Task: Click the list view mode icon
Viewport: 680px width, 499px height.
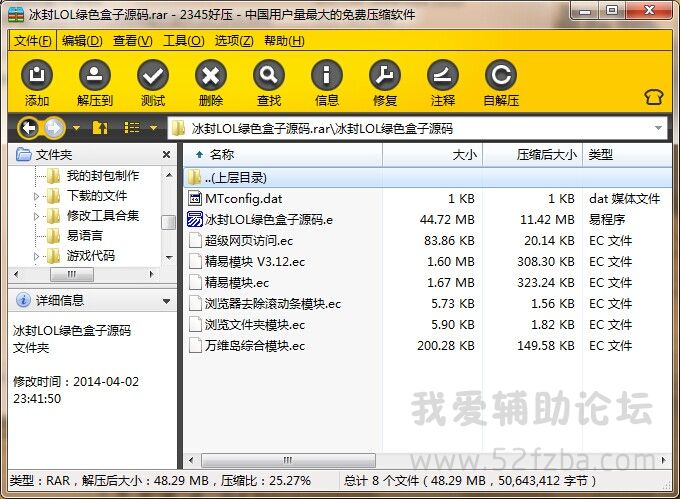Action: click(x=132, y=127)
